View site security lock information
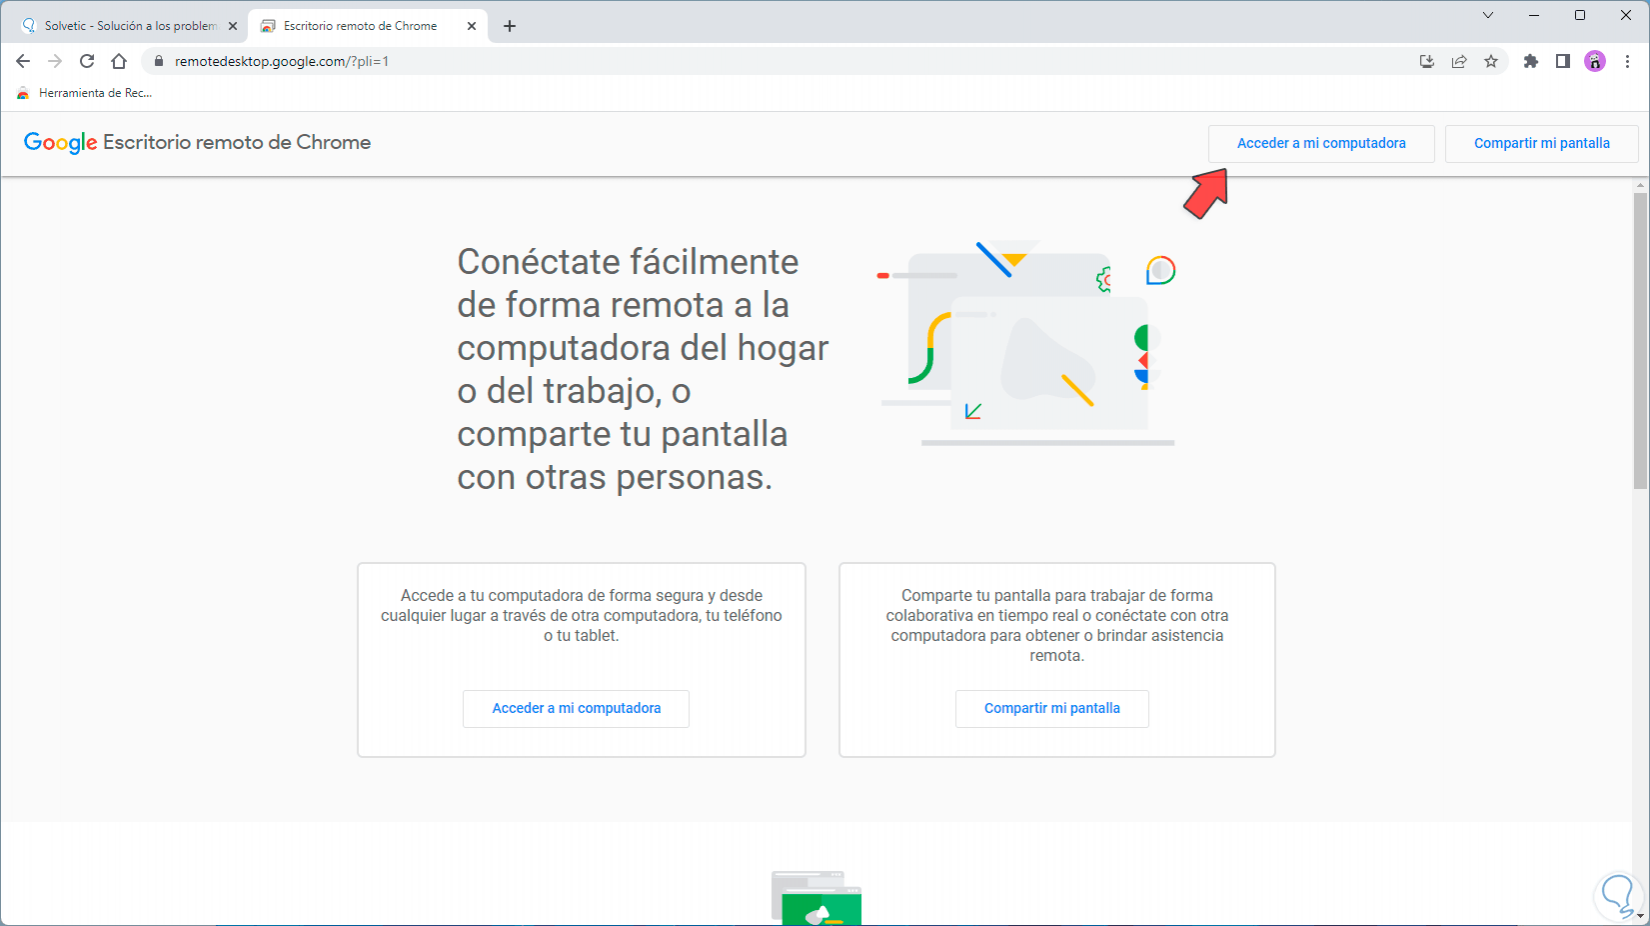The width and height of the screenshot is (1650, 926). [158, 61]
